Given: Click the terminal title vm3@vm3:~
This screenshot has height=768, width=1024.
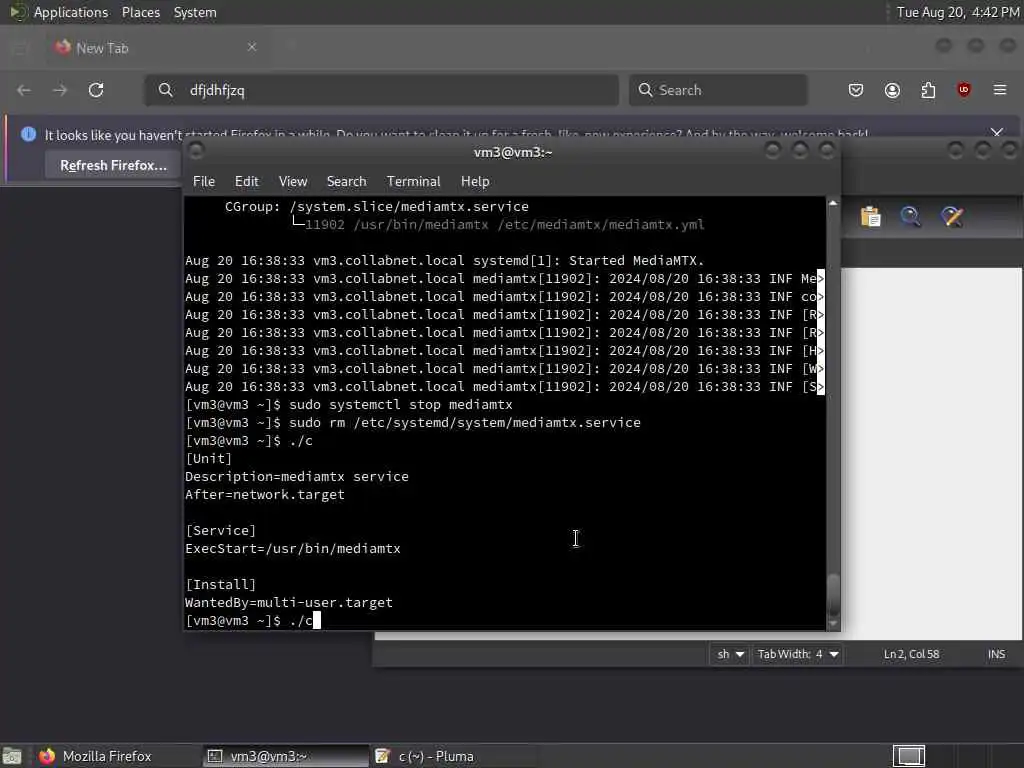Looking at the screenshot, I should coord(513,152).
